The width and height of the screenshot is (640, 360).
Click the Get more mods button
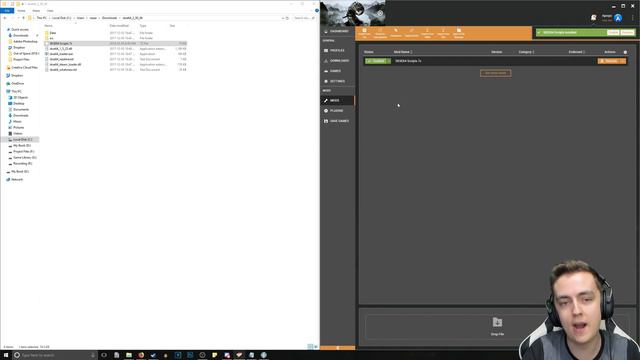tap(496, 73)
